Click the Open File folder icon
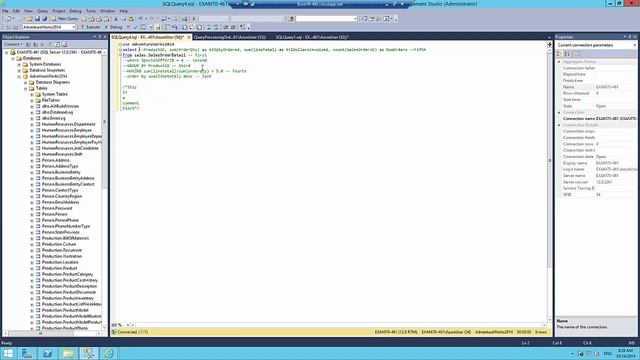The image size is (640, 360). coord(29,19)
